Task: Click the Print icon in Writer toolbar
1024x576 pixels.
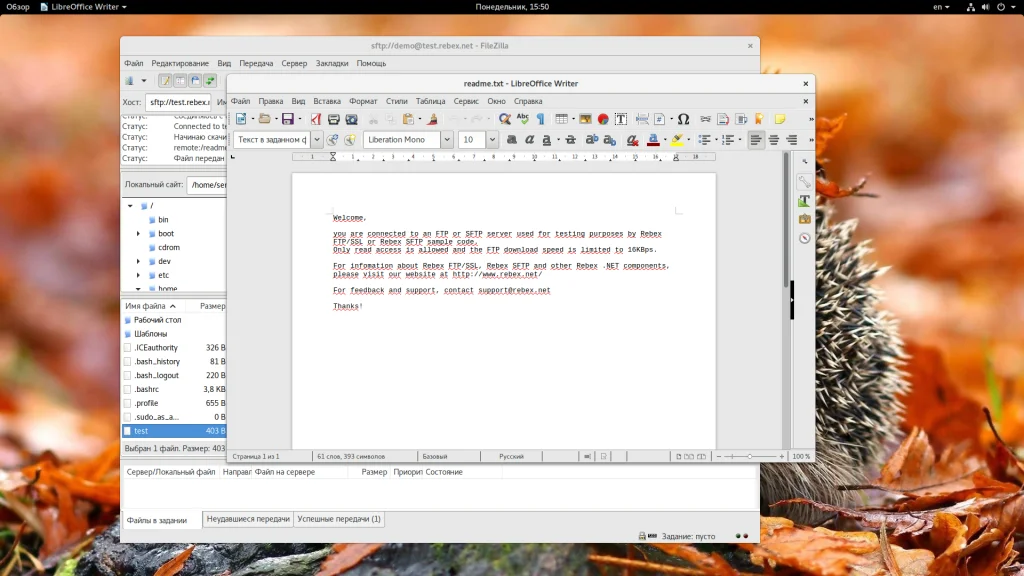Action: pyautogui.click(x=334, y=120)
